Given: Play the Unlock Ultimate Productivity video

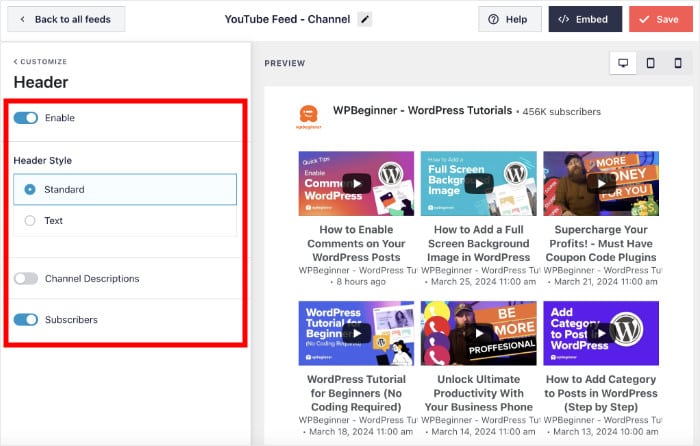Looking at the screenshot, I should (479, 333).
